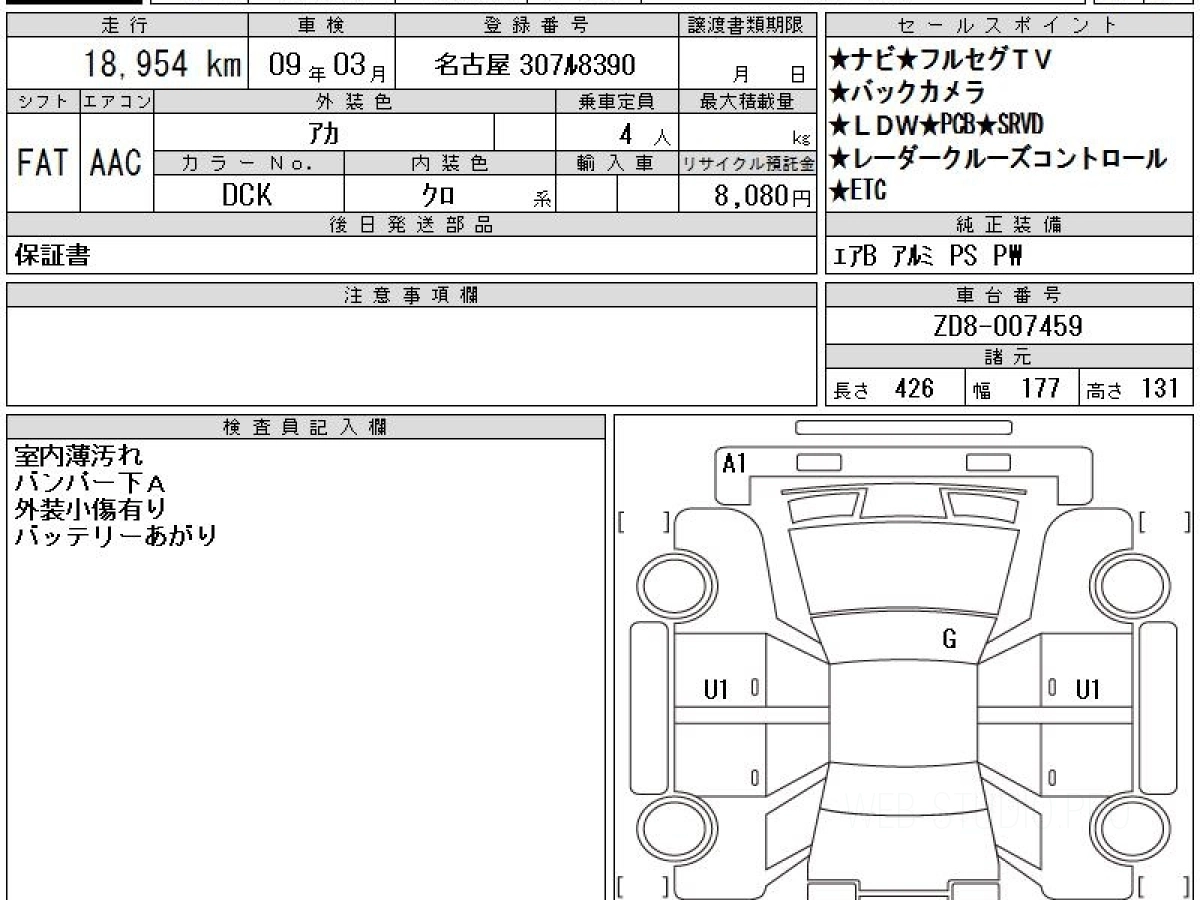1200x900 pixels.
Task: Click the G mark on windshield
Action: click(949, 640)
